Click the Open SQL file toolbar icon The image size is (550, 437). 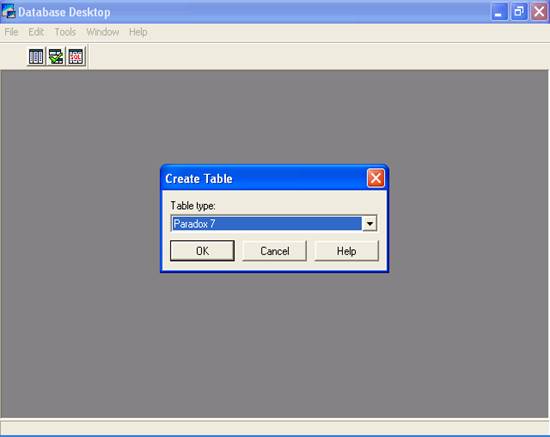[76, 56]
